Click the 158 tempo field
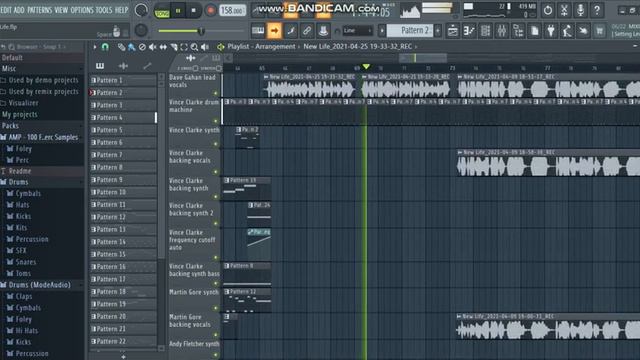This screenshot has height=360, width=640. coord(232,11)
